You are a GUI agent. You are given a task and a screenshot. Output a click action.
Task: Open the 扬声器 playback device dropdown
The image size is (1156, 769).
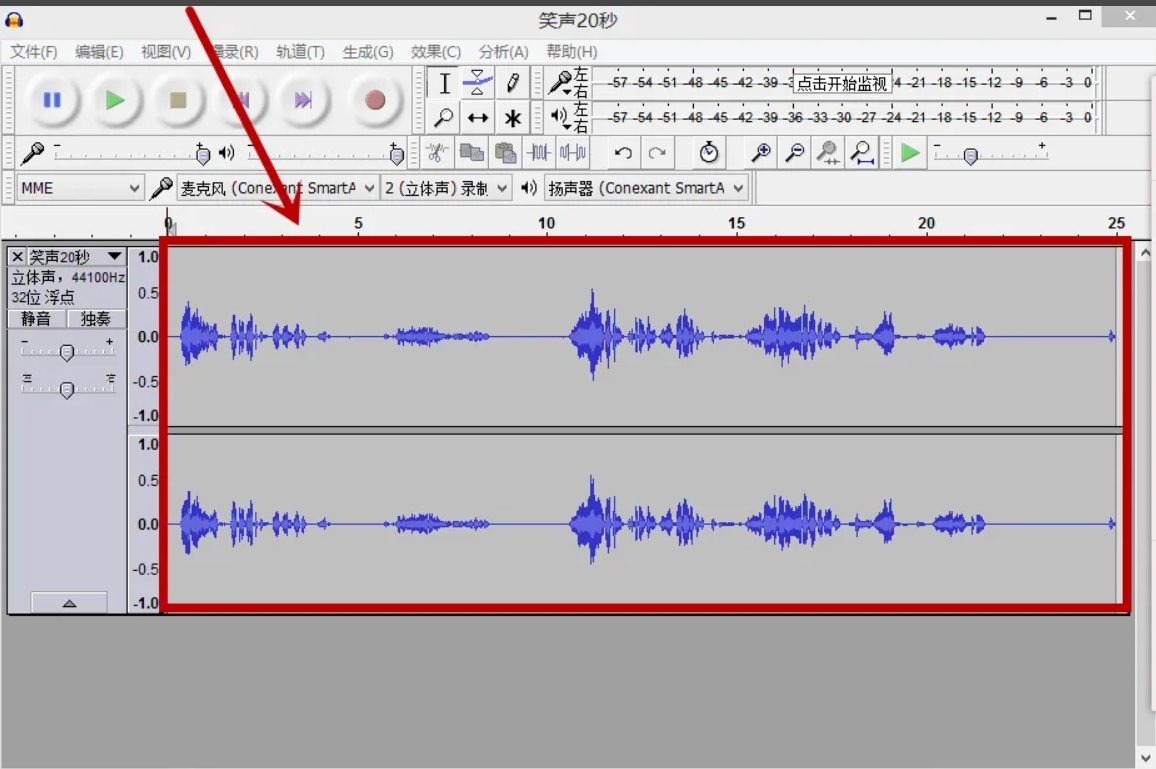click(646, 188)
